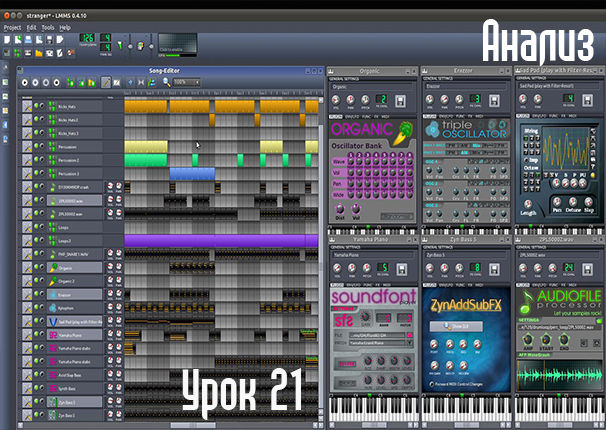The width and height of the screenshot is (606, 430).
Task: Solo the Organic track
Action: (42, 267)
